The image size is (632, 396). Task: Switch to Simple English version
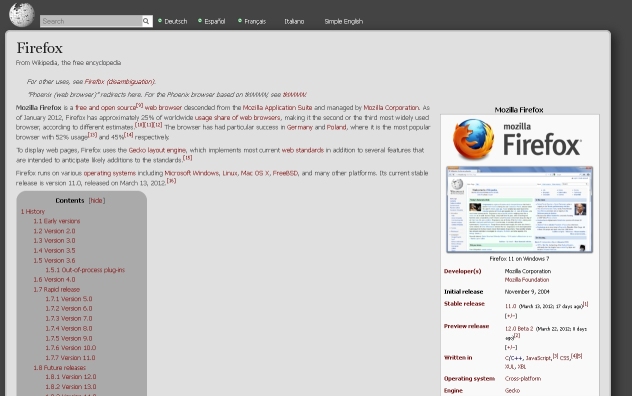343,21
